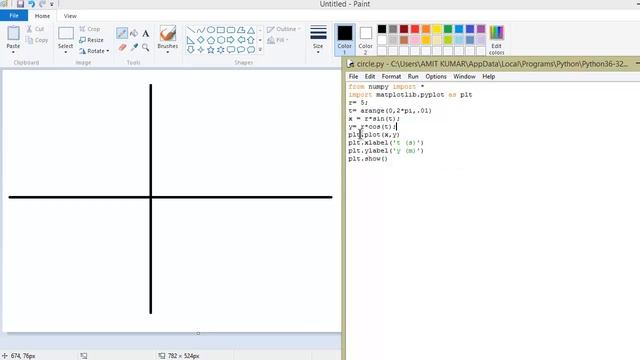Viewport: 640px width, 360px height.
Task: Activate the Color 2 background box
Action: [365, 40]
